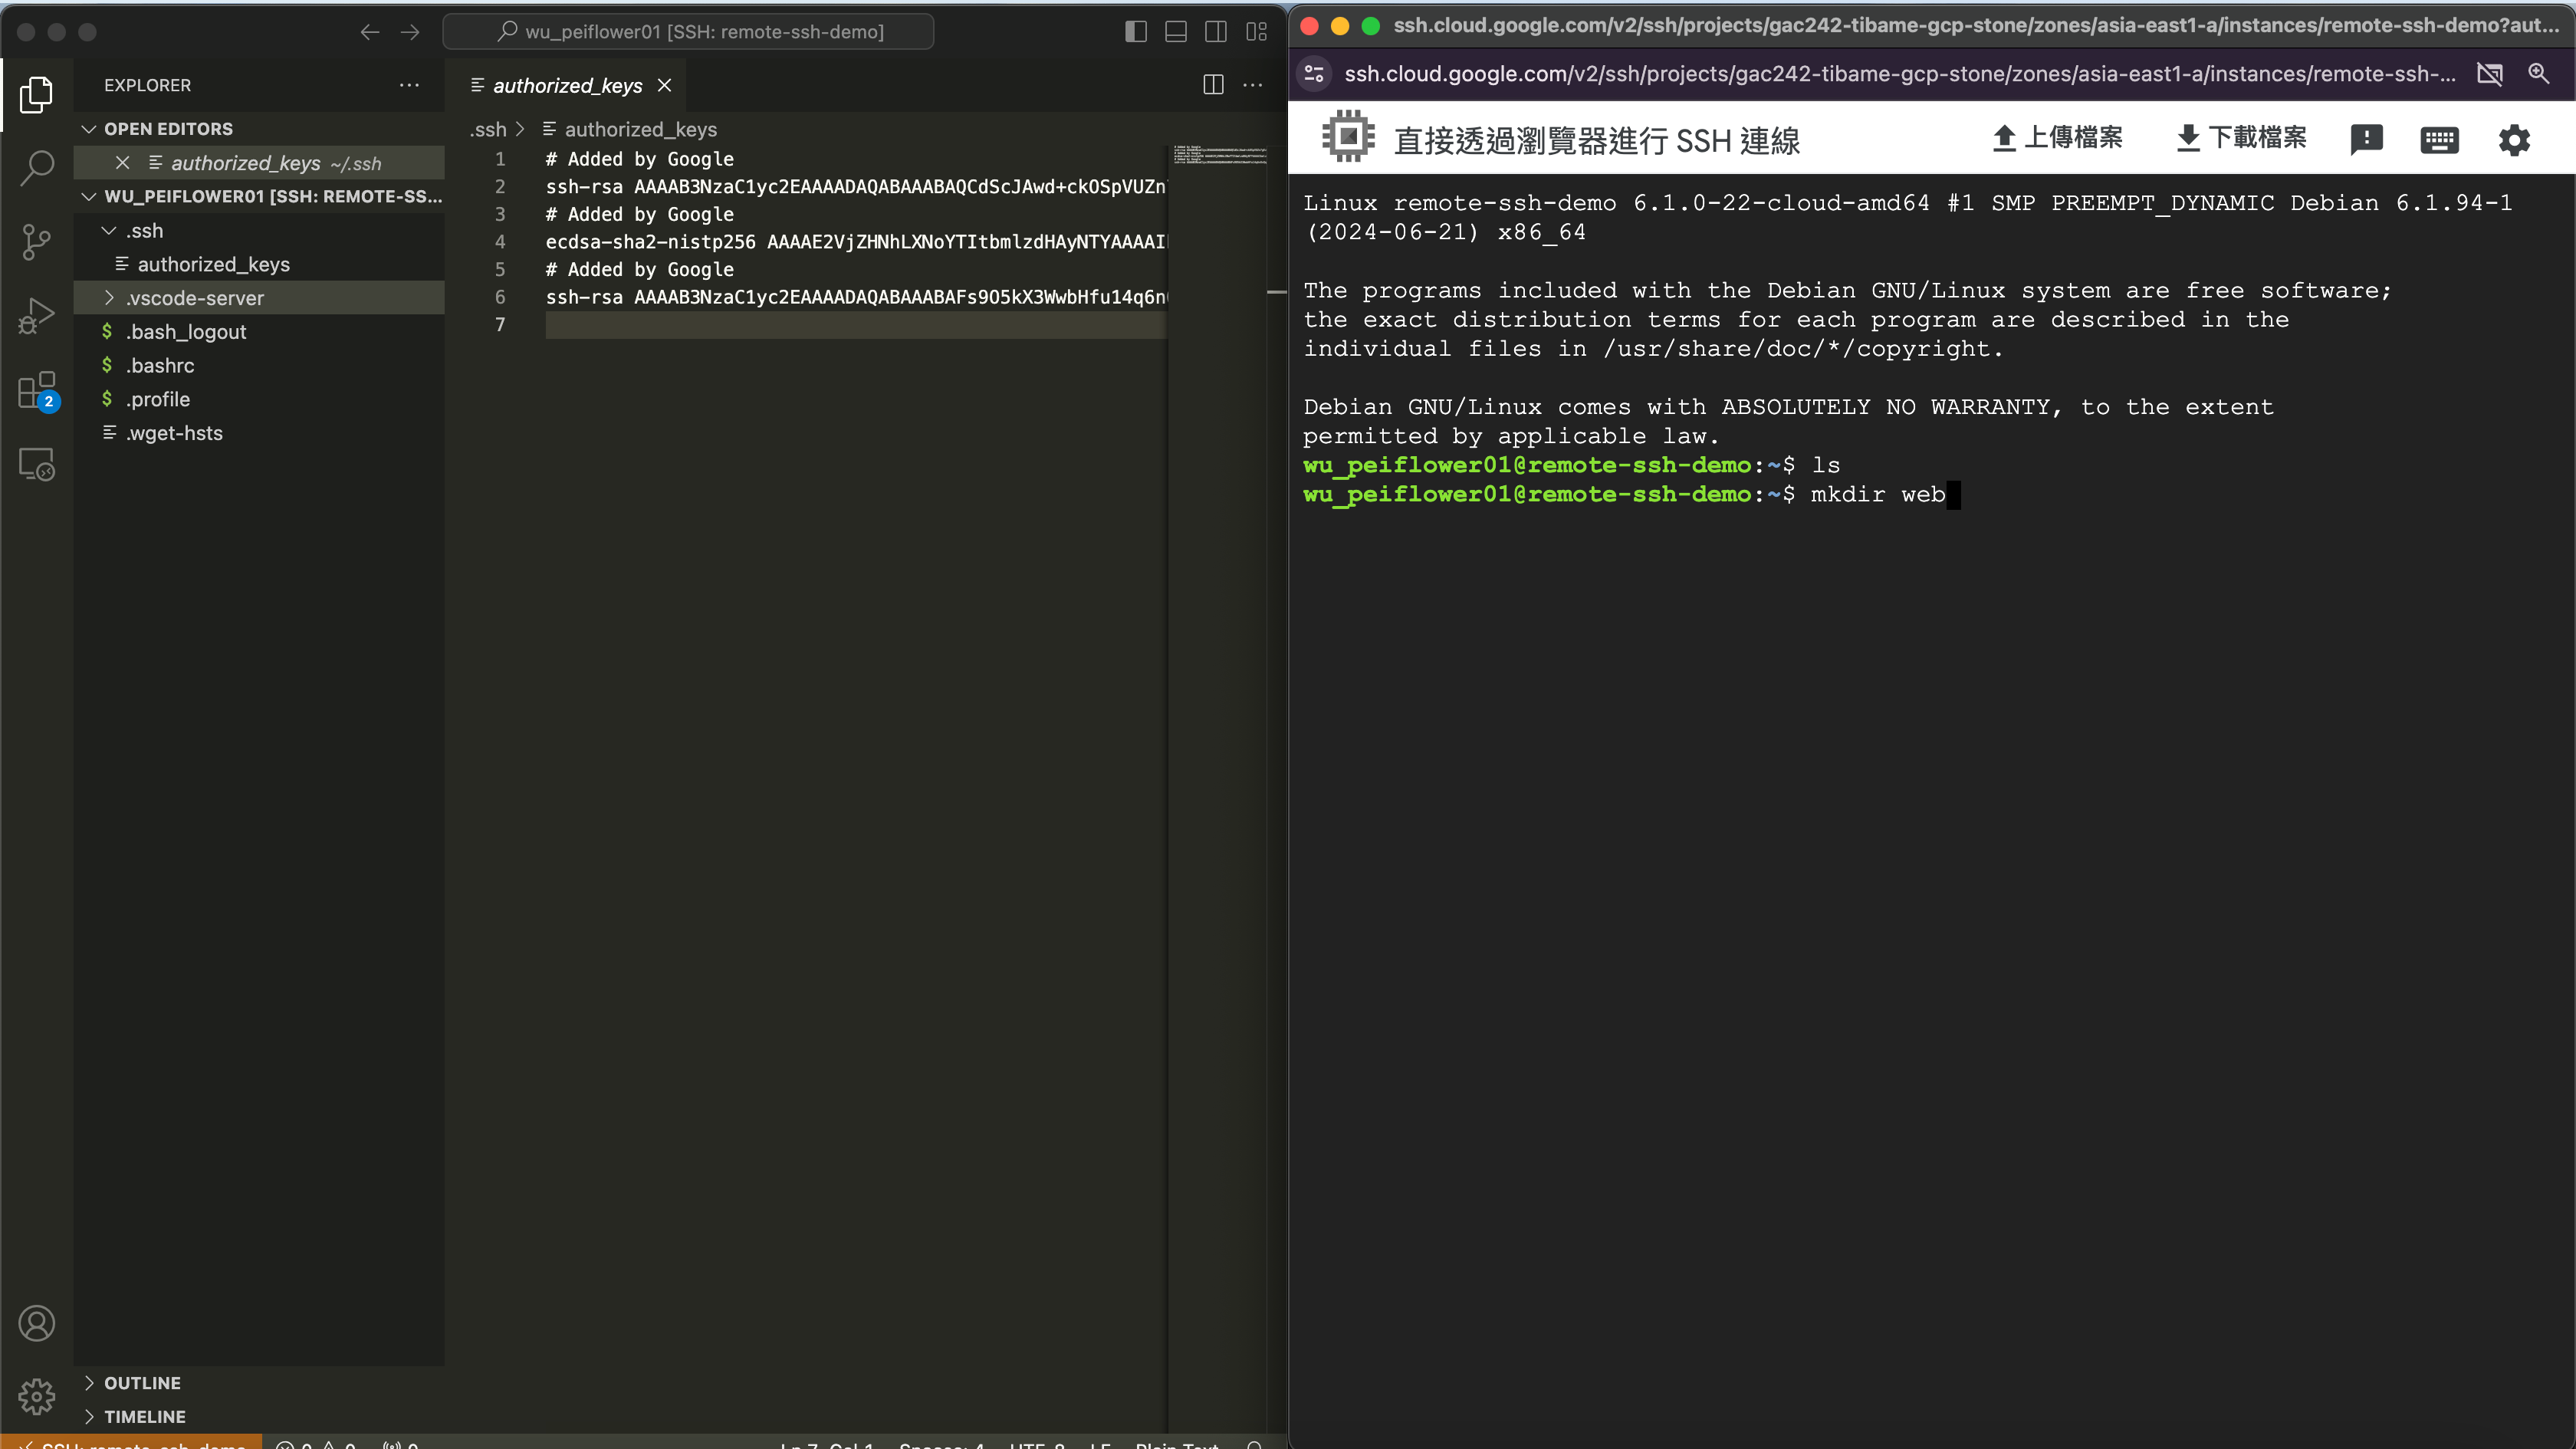Expand the .vscode-server folder
Viewport: 2576px width, 1449px height.
[194, 298]
